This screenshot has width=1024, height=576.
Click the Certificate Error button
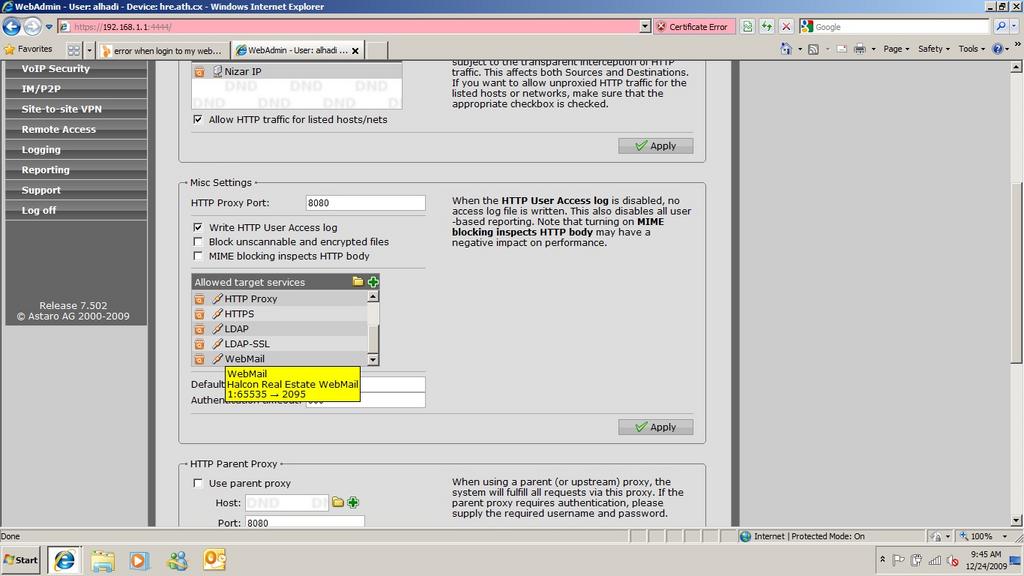[692, 27]
